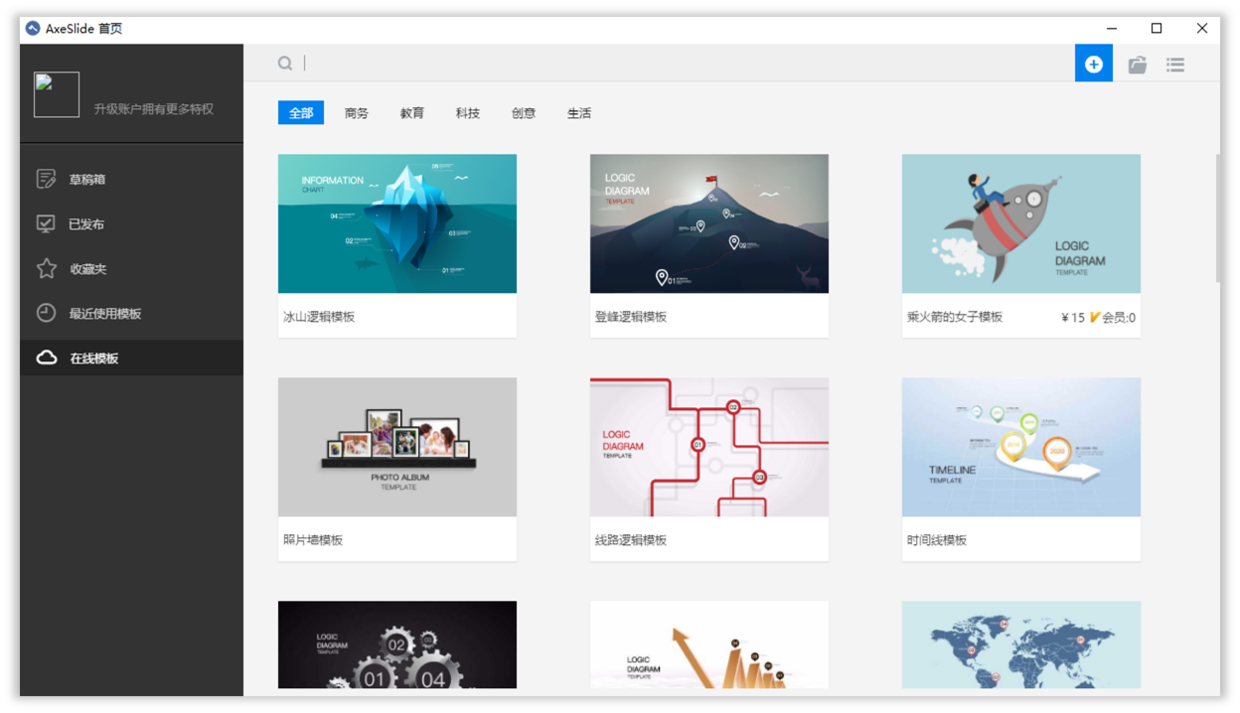Open the 冰山逻辑模板 iceberg thumbnail
1240x713 pixels.
point(397,224)
